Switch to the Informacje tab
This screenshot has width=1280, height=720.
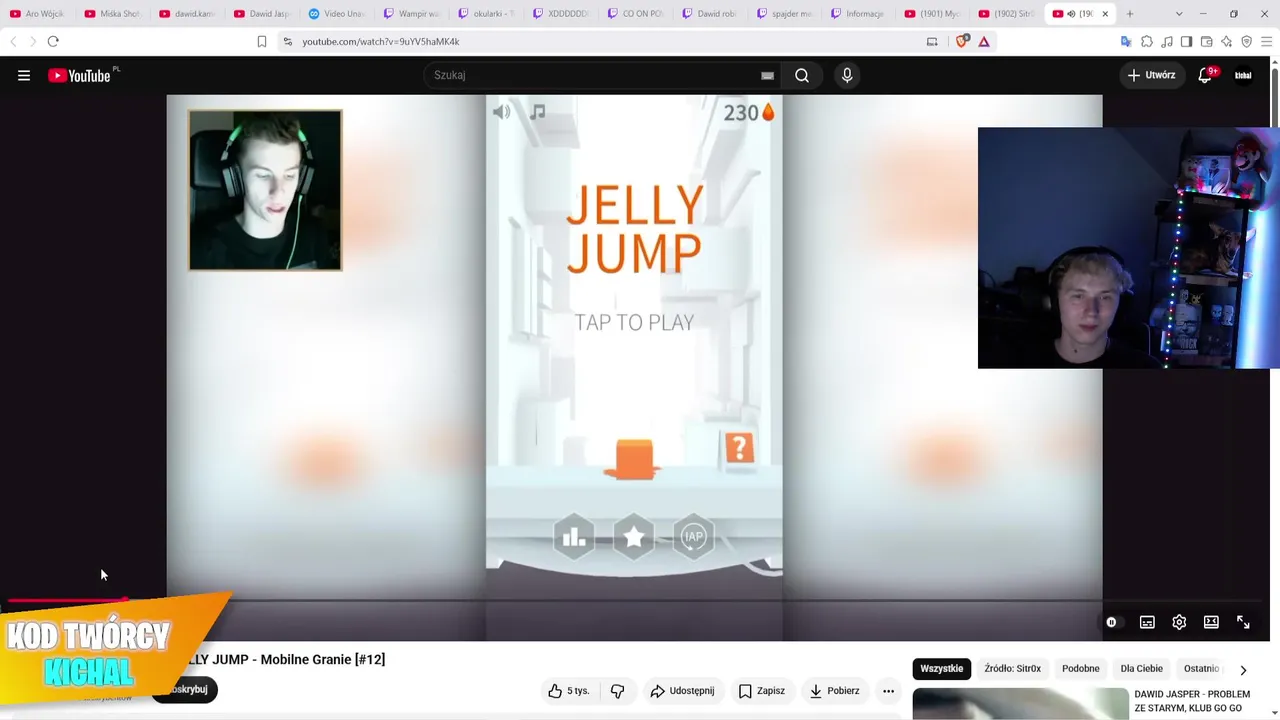pyautogui.click(x=859, y=14)
